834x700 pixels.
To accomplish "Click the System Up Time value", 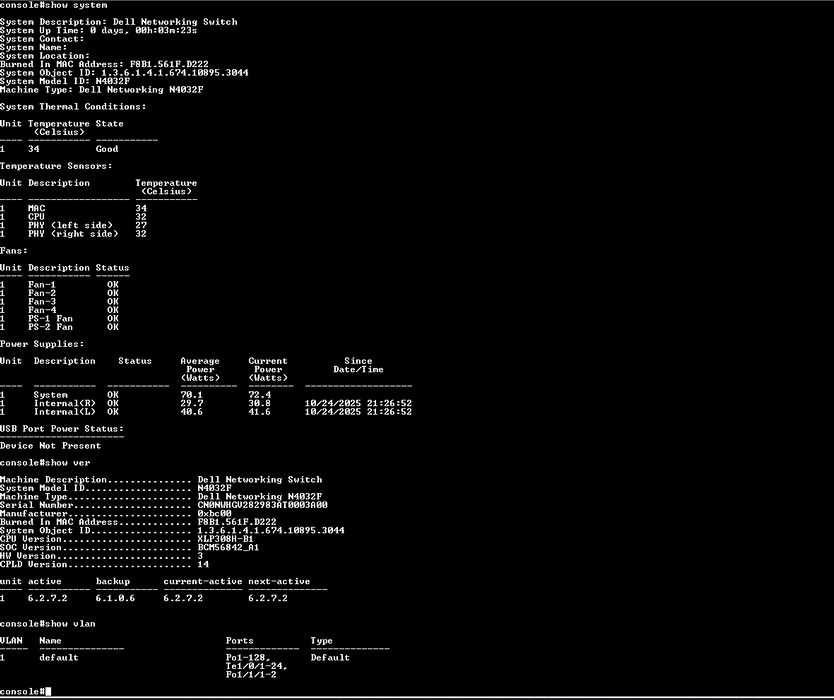I will coord(144,30).
